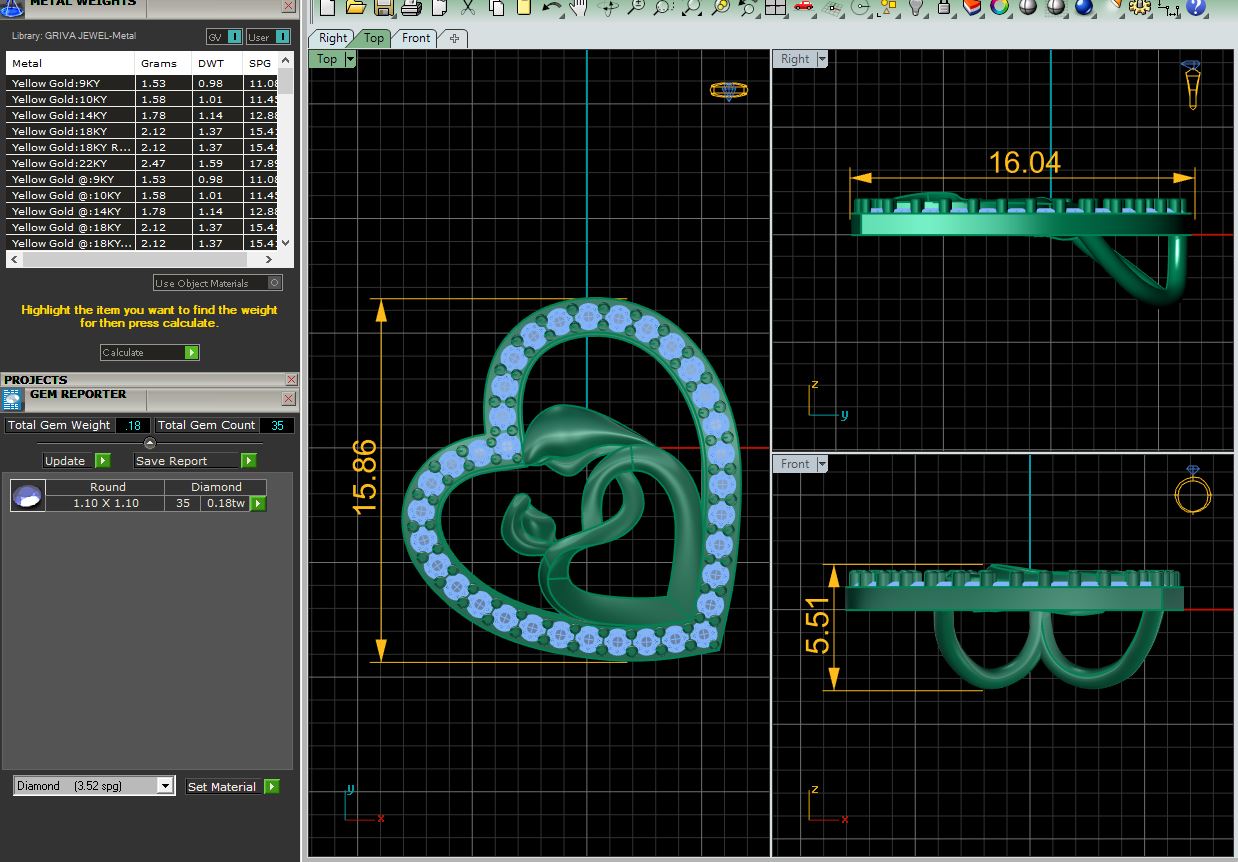This screenshot has width=1238, height=862.
Task: Click the Save floppy disk icon
Action: tap(384, 7)
